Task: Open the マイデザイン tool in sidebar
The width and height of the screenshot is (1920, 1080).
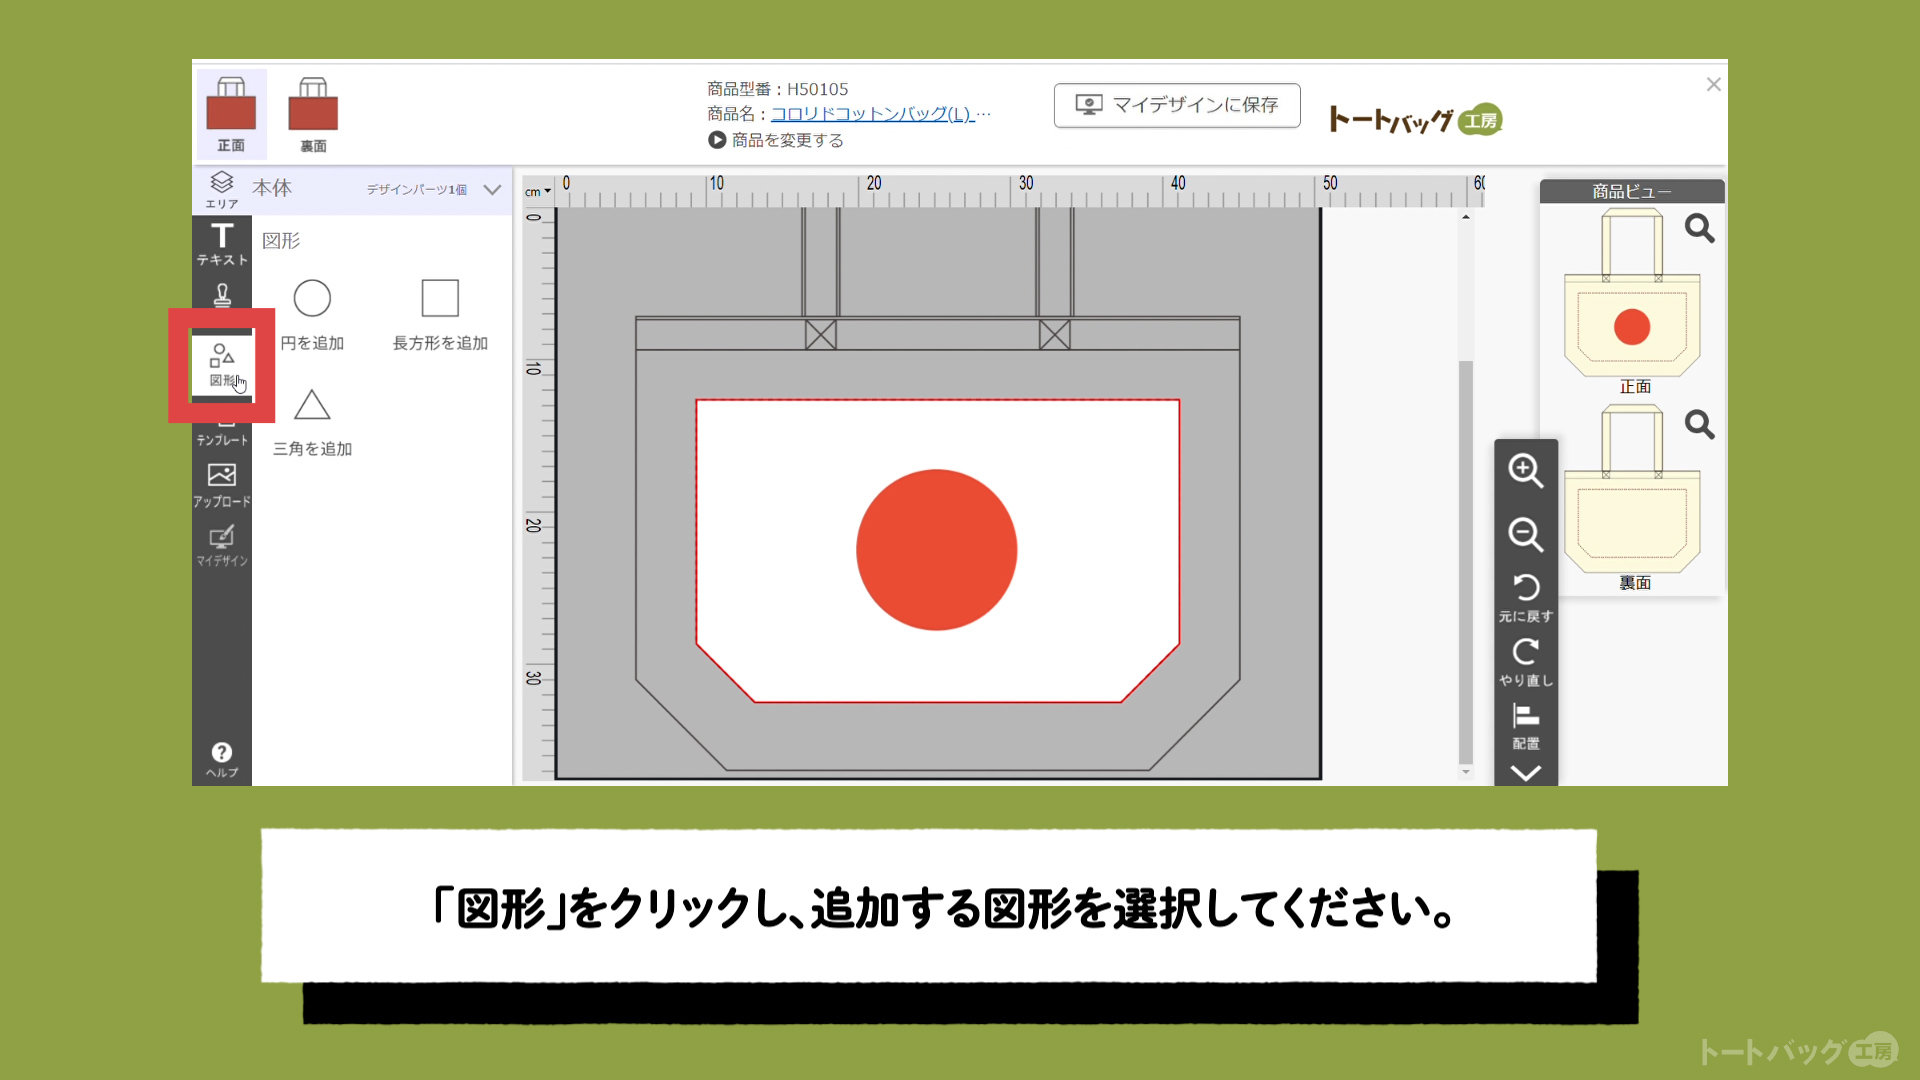Action: (222, 546)
